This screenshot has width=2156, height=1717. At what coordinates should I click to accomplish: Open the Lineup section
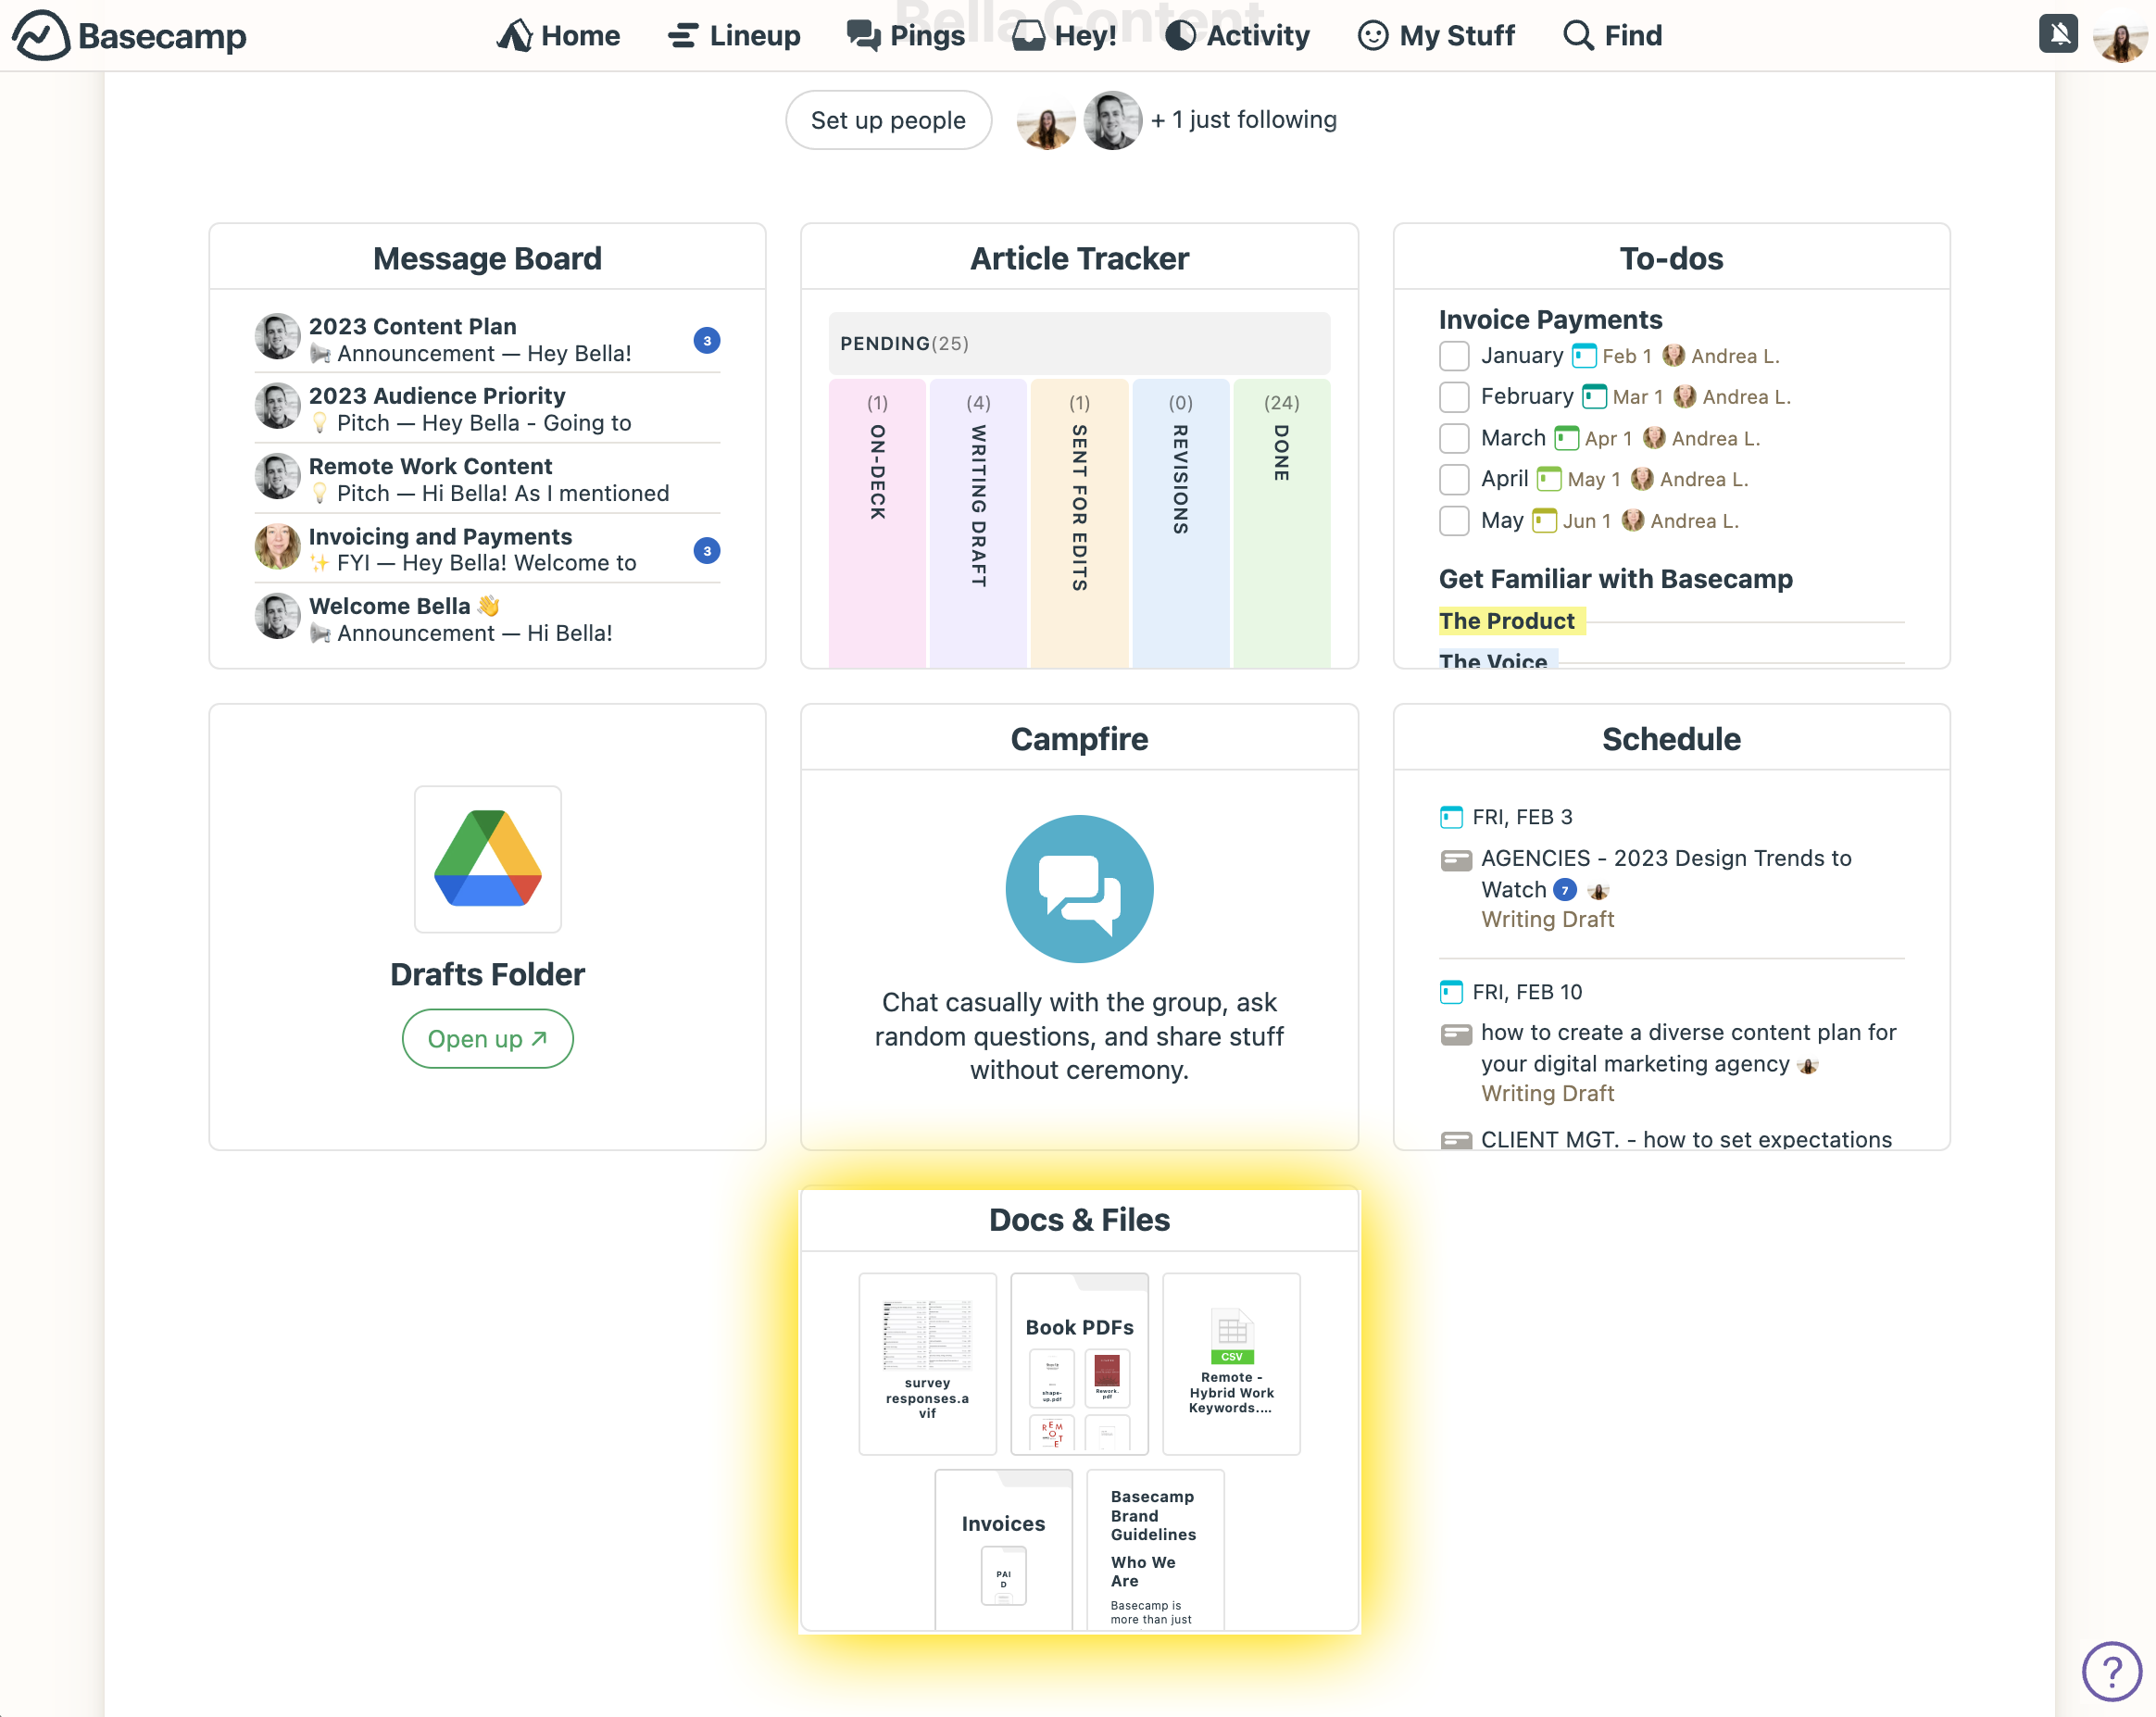pos(732,35)
